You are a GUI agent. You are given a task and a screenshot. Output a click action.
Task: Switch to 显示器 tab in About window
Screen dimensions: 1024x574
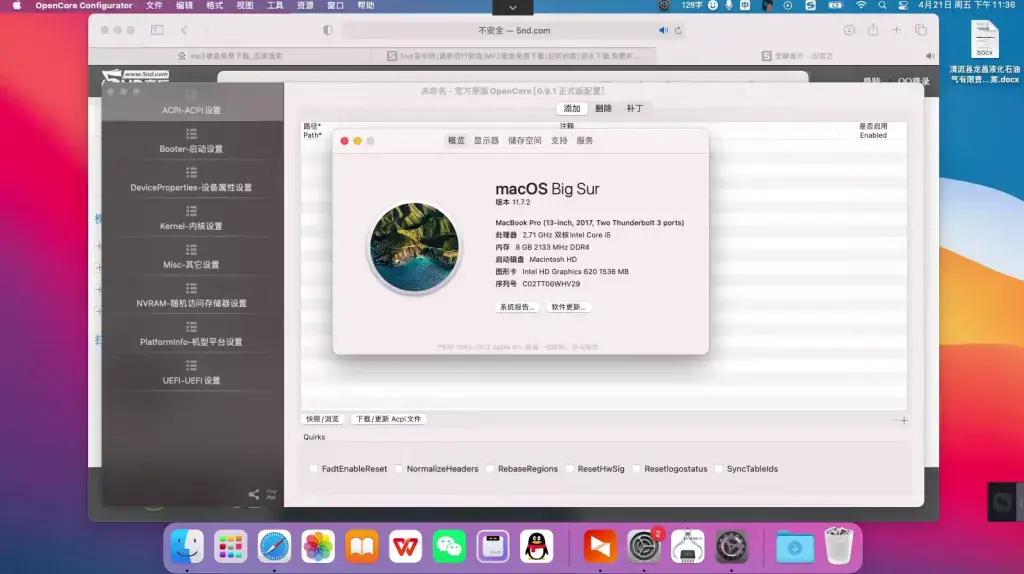tap(487, 140)
